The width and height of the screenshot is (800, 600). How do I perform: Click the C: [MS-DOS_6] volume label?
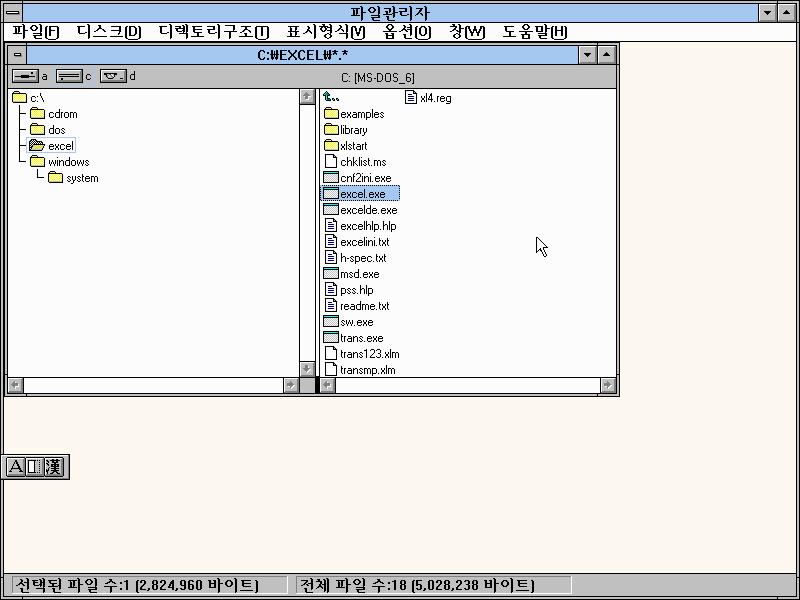pos(378,78)
